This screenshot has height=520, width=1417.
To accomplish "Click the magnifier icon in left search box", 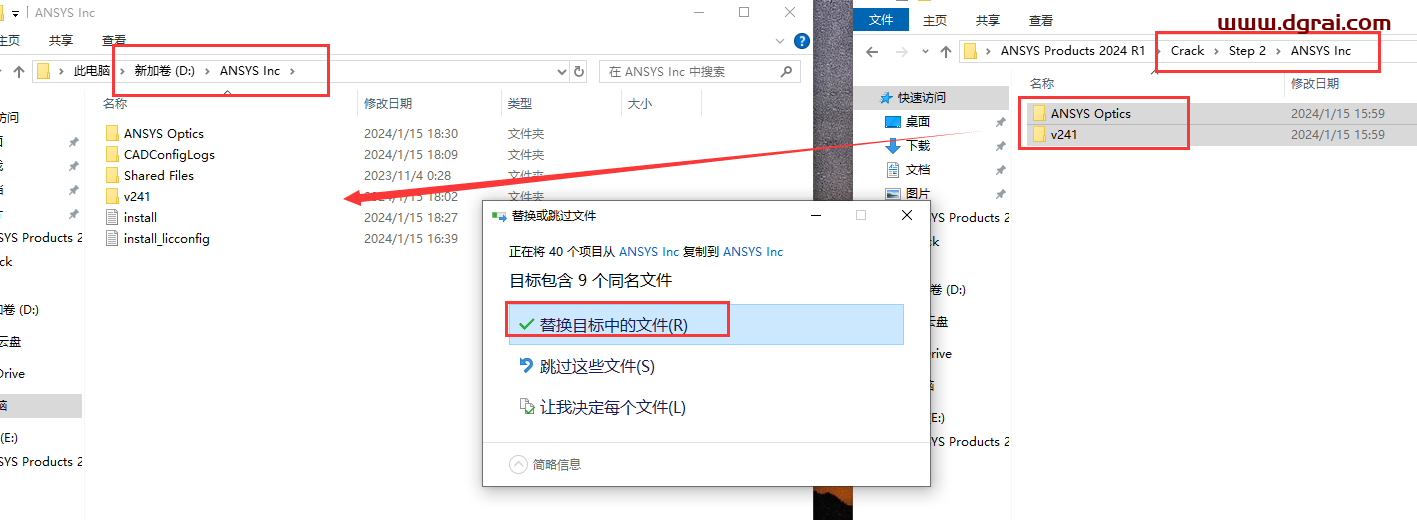I will (x=786, y=72).
